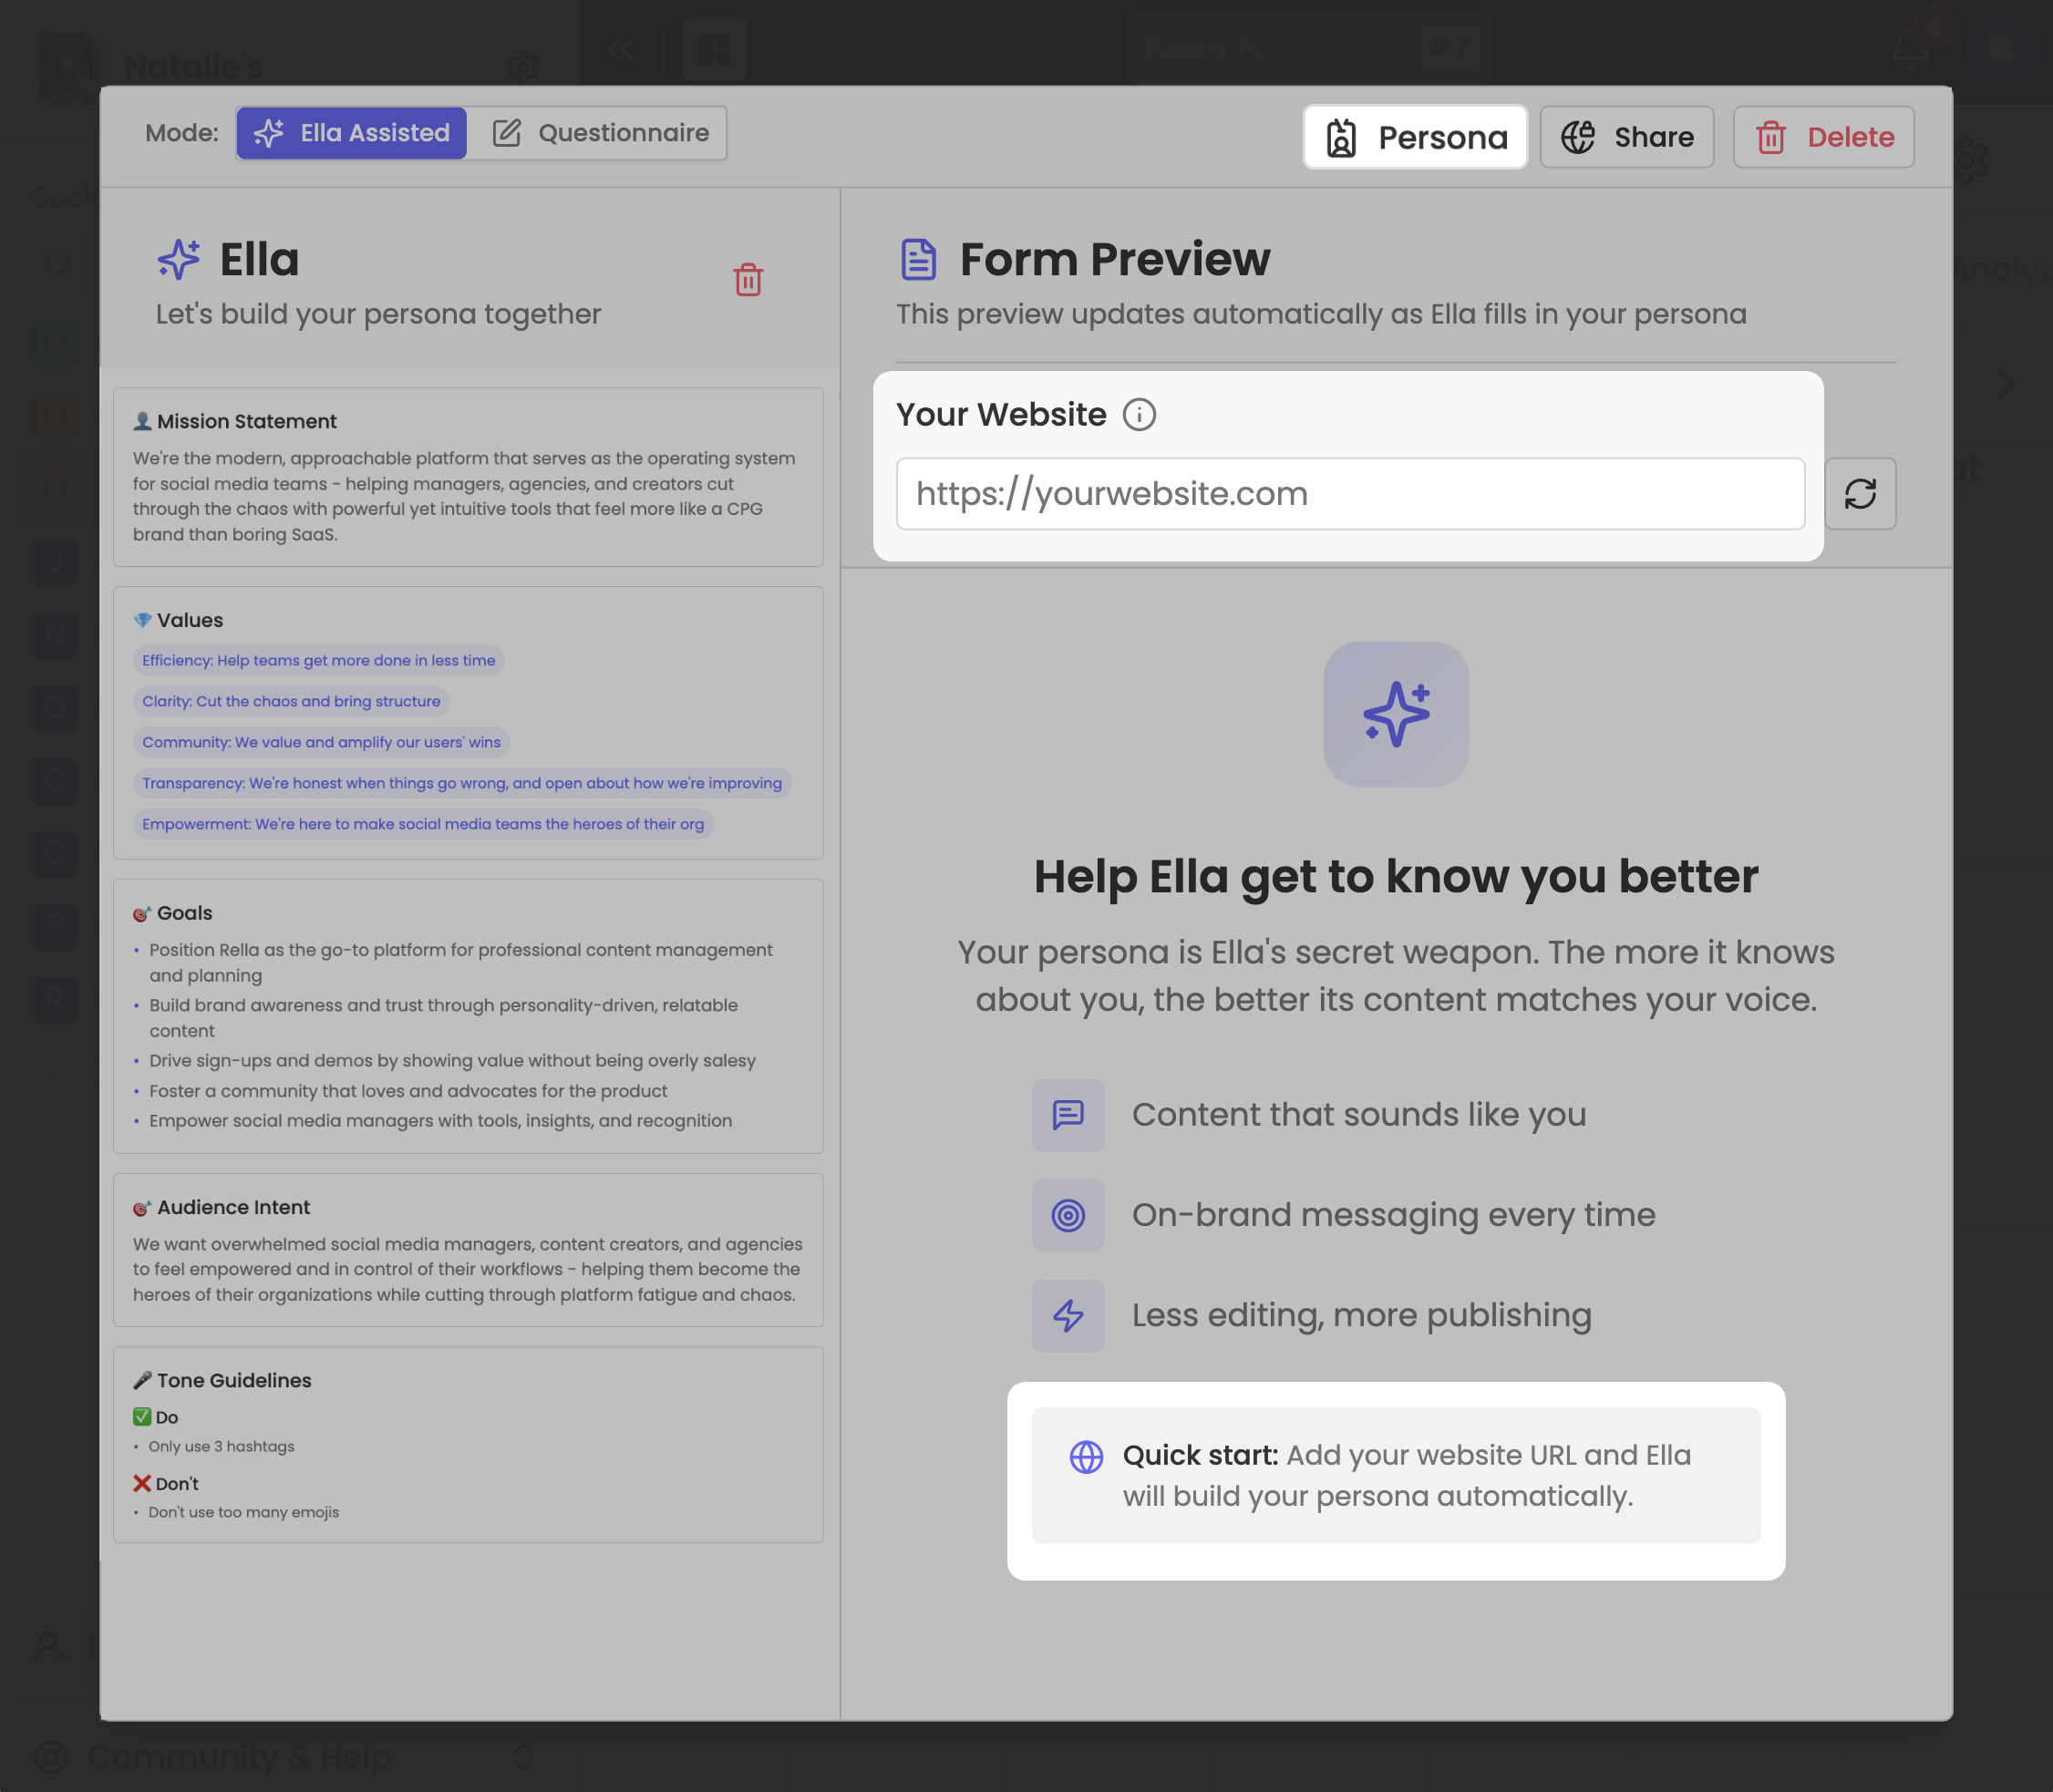Select the Transparency value tag
Image resolution: width=2053 pixels, height=1792 pixels.
click(461, 783)
